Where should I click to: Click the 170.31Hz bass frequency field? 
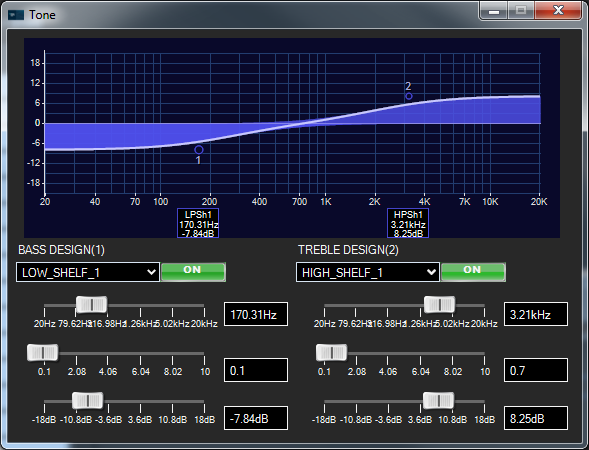256,314
